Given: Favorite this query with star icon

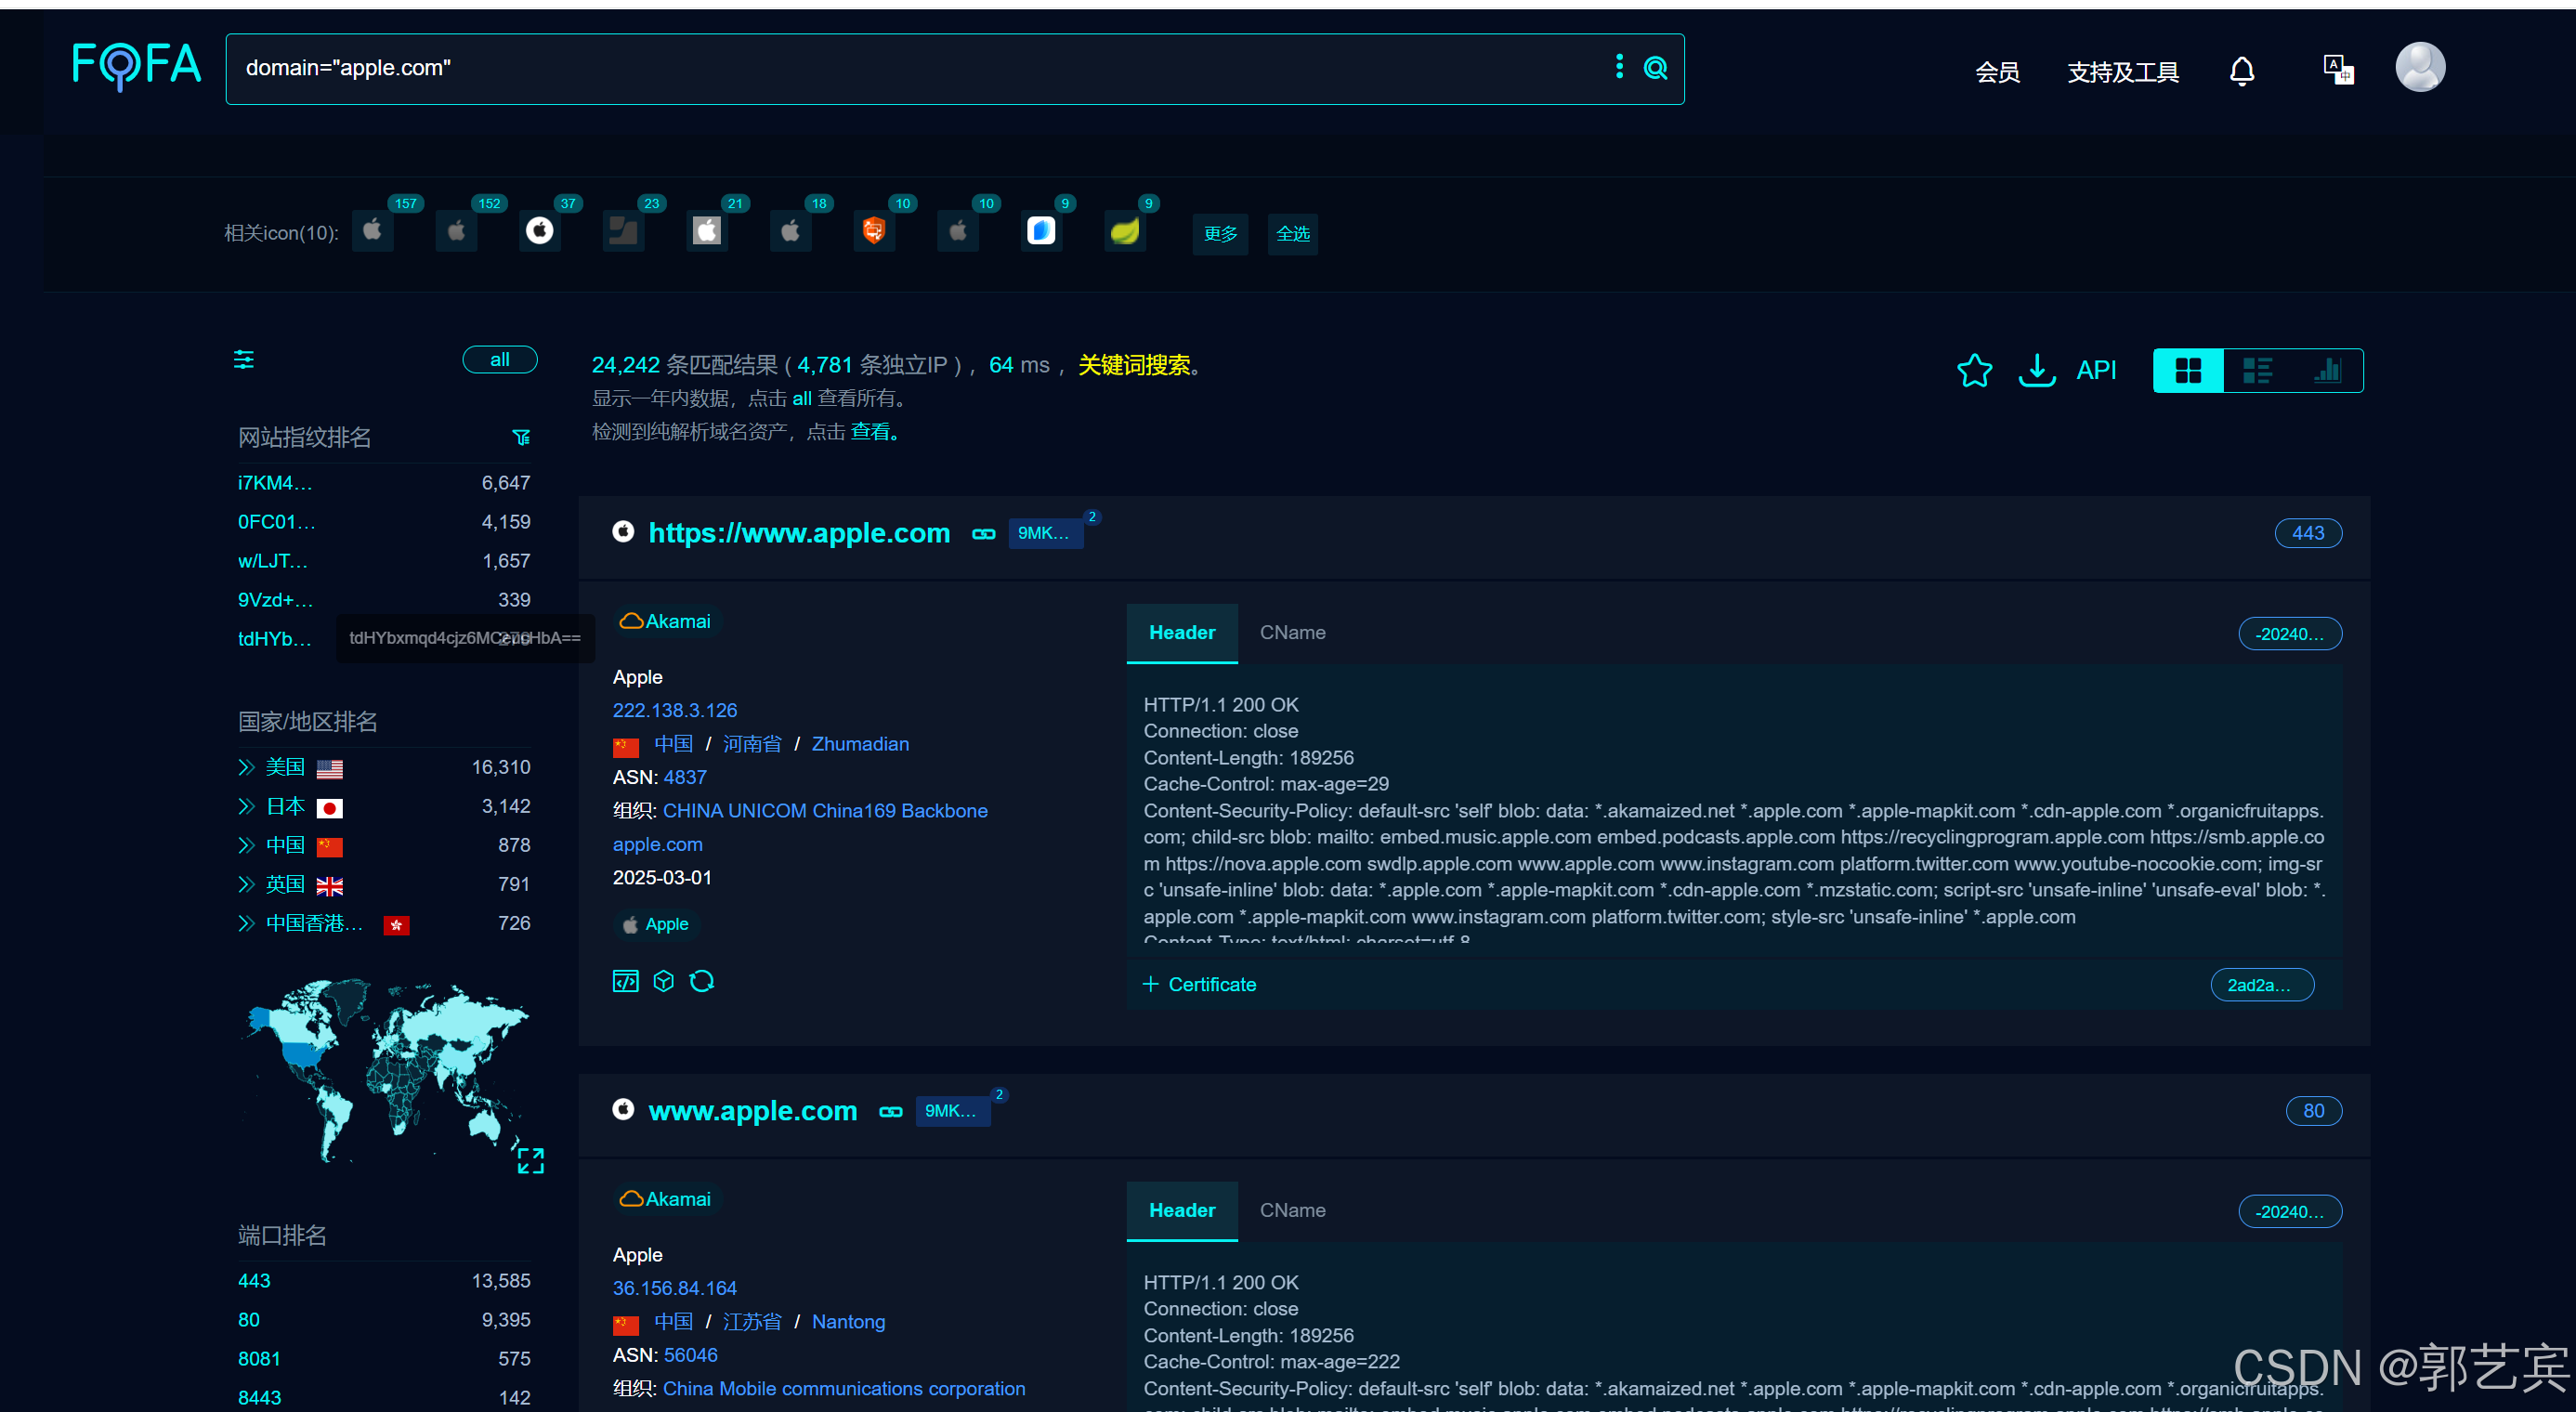Looking at the screenshot, I should pos(1974,371).
